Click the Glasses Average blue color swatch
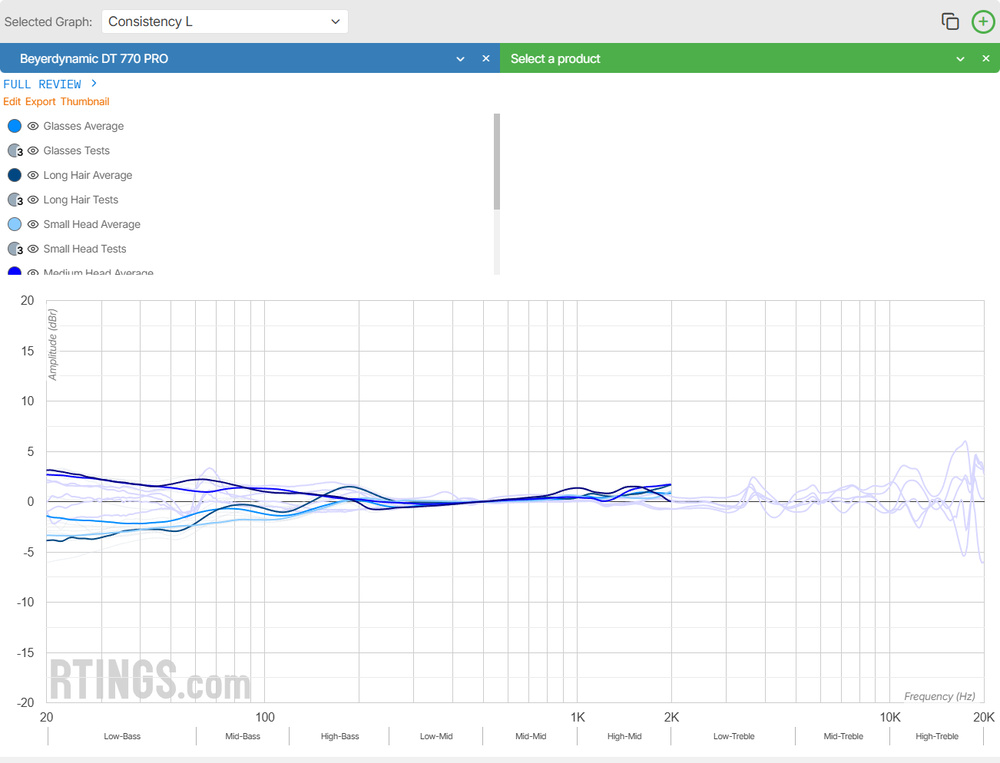The width and height of the screenshot is (1000, 763). point(15,127)
